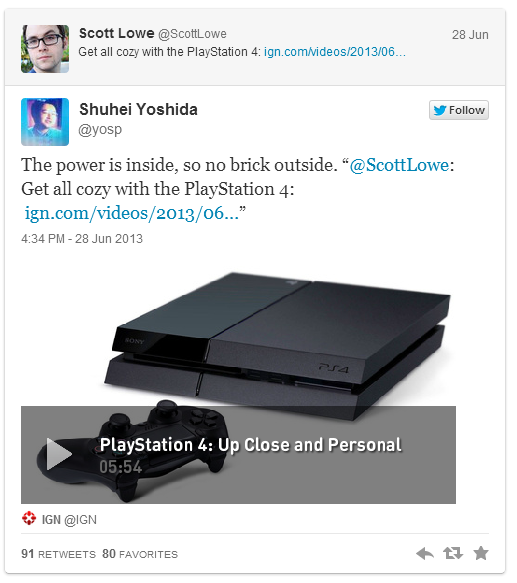Click the 28 Jun date link
Image resolution: width=517 pixels, height=583 pixels.
470,35
